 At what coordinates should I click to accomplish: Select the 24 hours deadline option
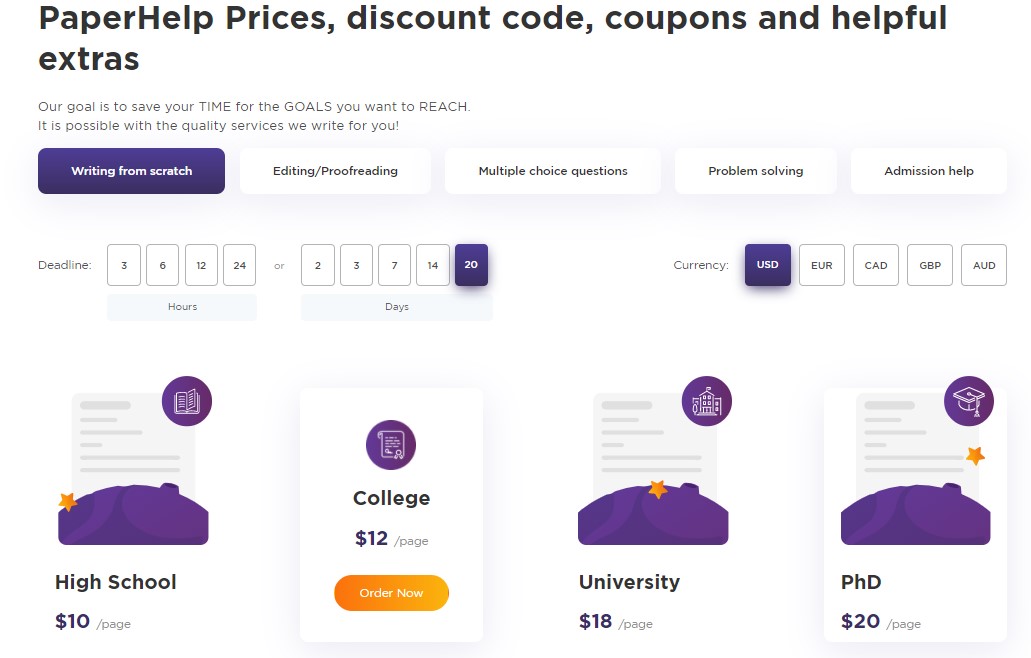pos(240,265)
